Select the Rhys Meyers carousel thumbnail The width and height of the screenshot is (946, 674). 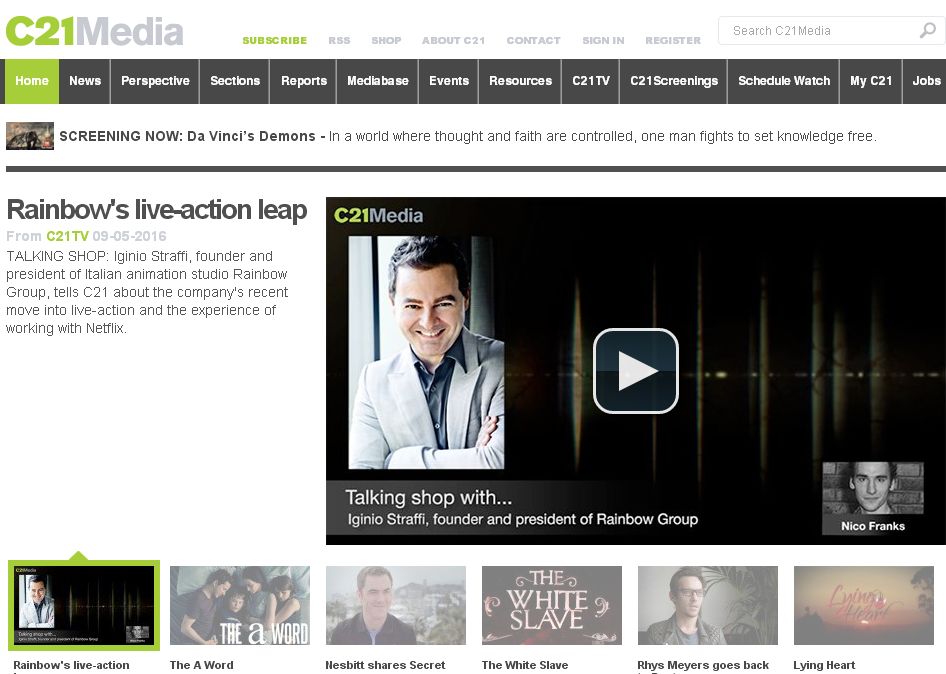(708, 605)
